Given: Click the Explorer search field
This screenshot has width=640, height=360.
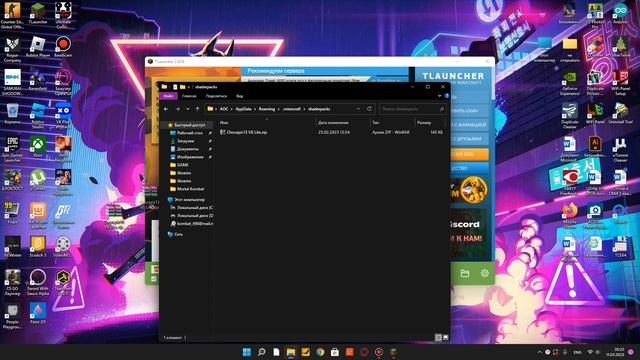Looking at the screenshot, I should click(413, 109).
